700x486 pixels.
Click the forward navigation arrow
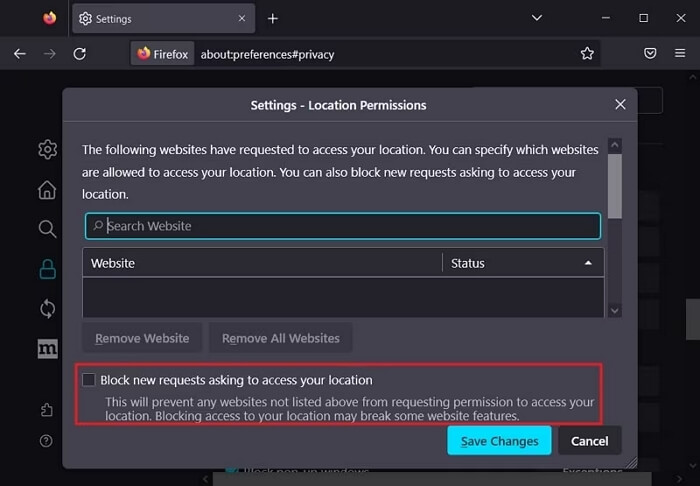[50, 54]
